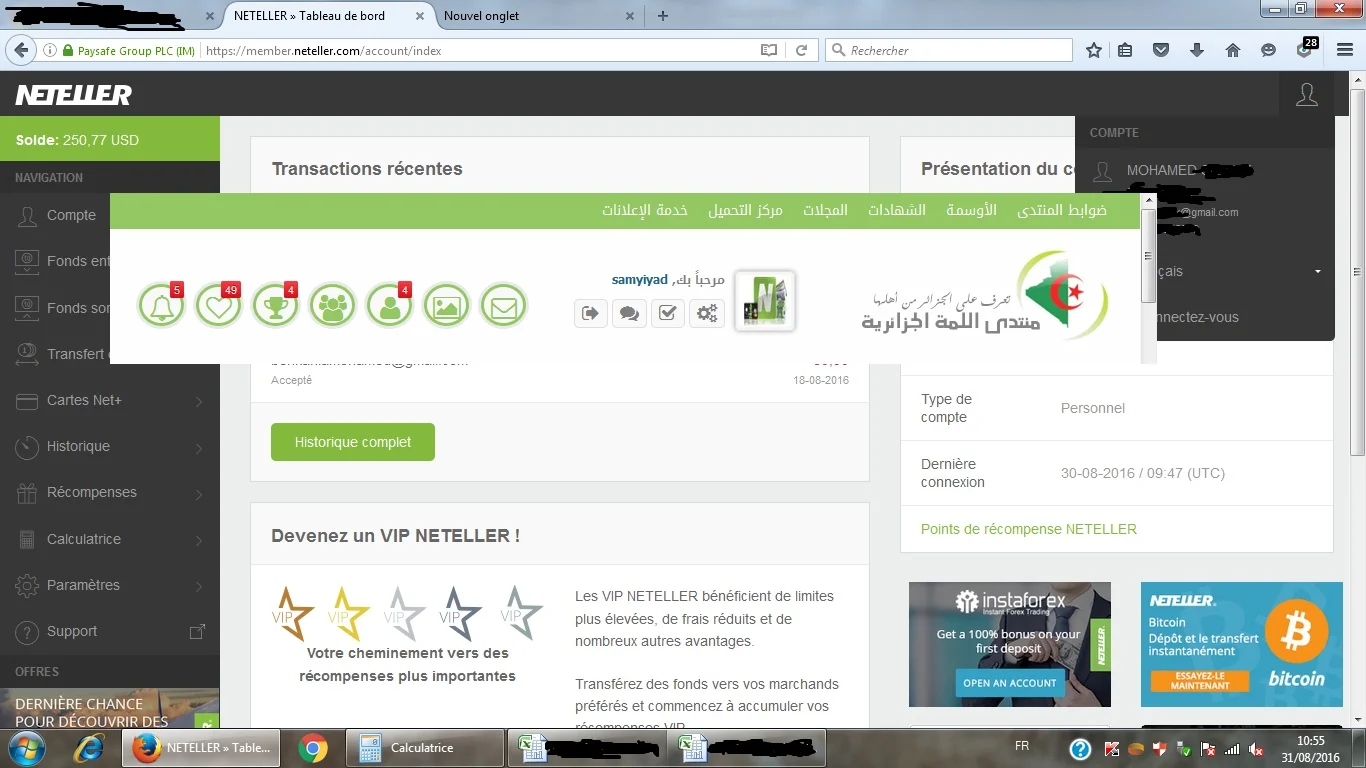1366x768 pixels.
Task: Click the notification bell icon in forum overlay
Action: coord(161,307)
